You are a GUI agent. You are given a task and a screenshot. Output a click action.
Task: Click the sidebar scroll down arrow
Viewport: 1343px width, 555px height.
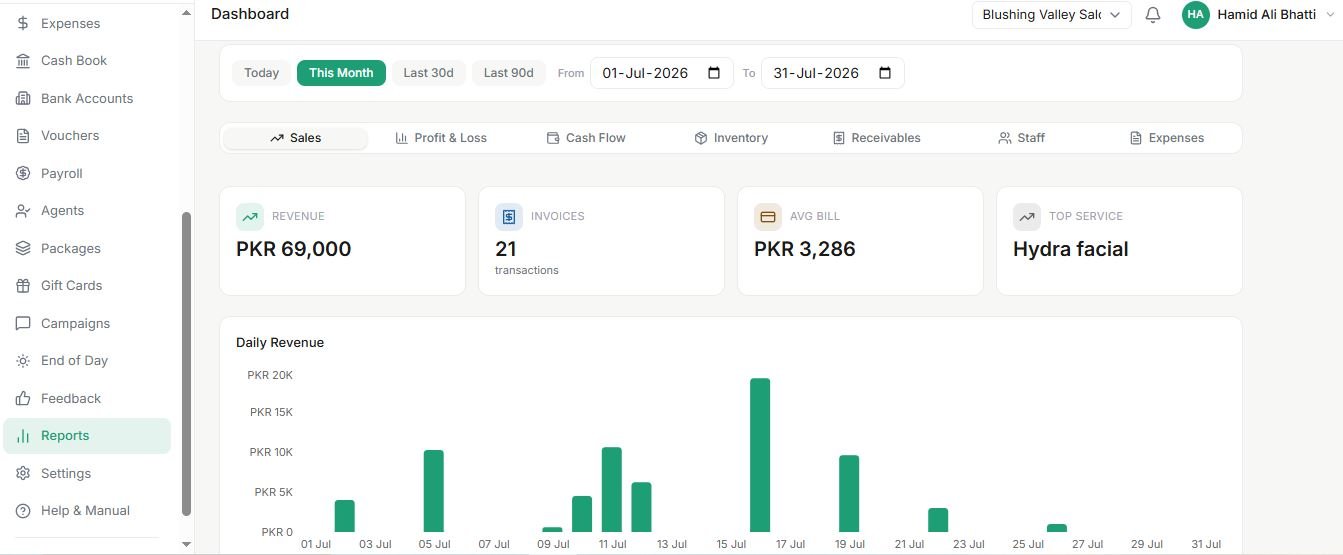point(186,544)
